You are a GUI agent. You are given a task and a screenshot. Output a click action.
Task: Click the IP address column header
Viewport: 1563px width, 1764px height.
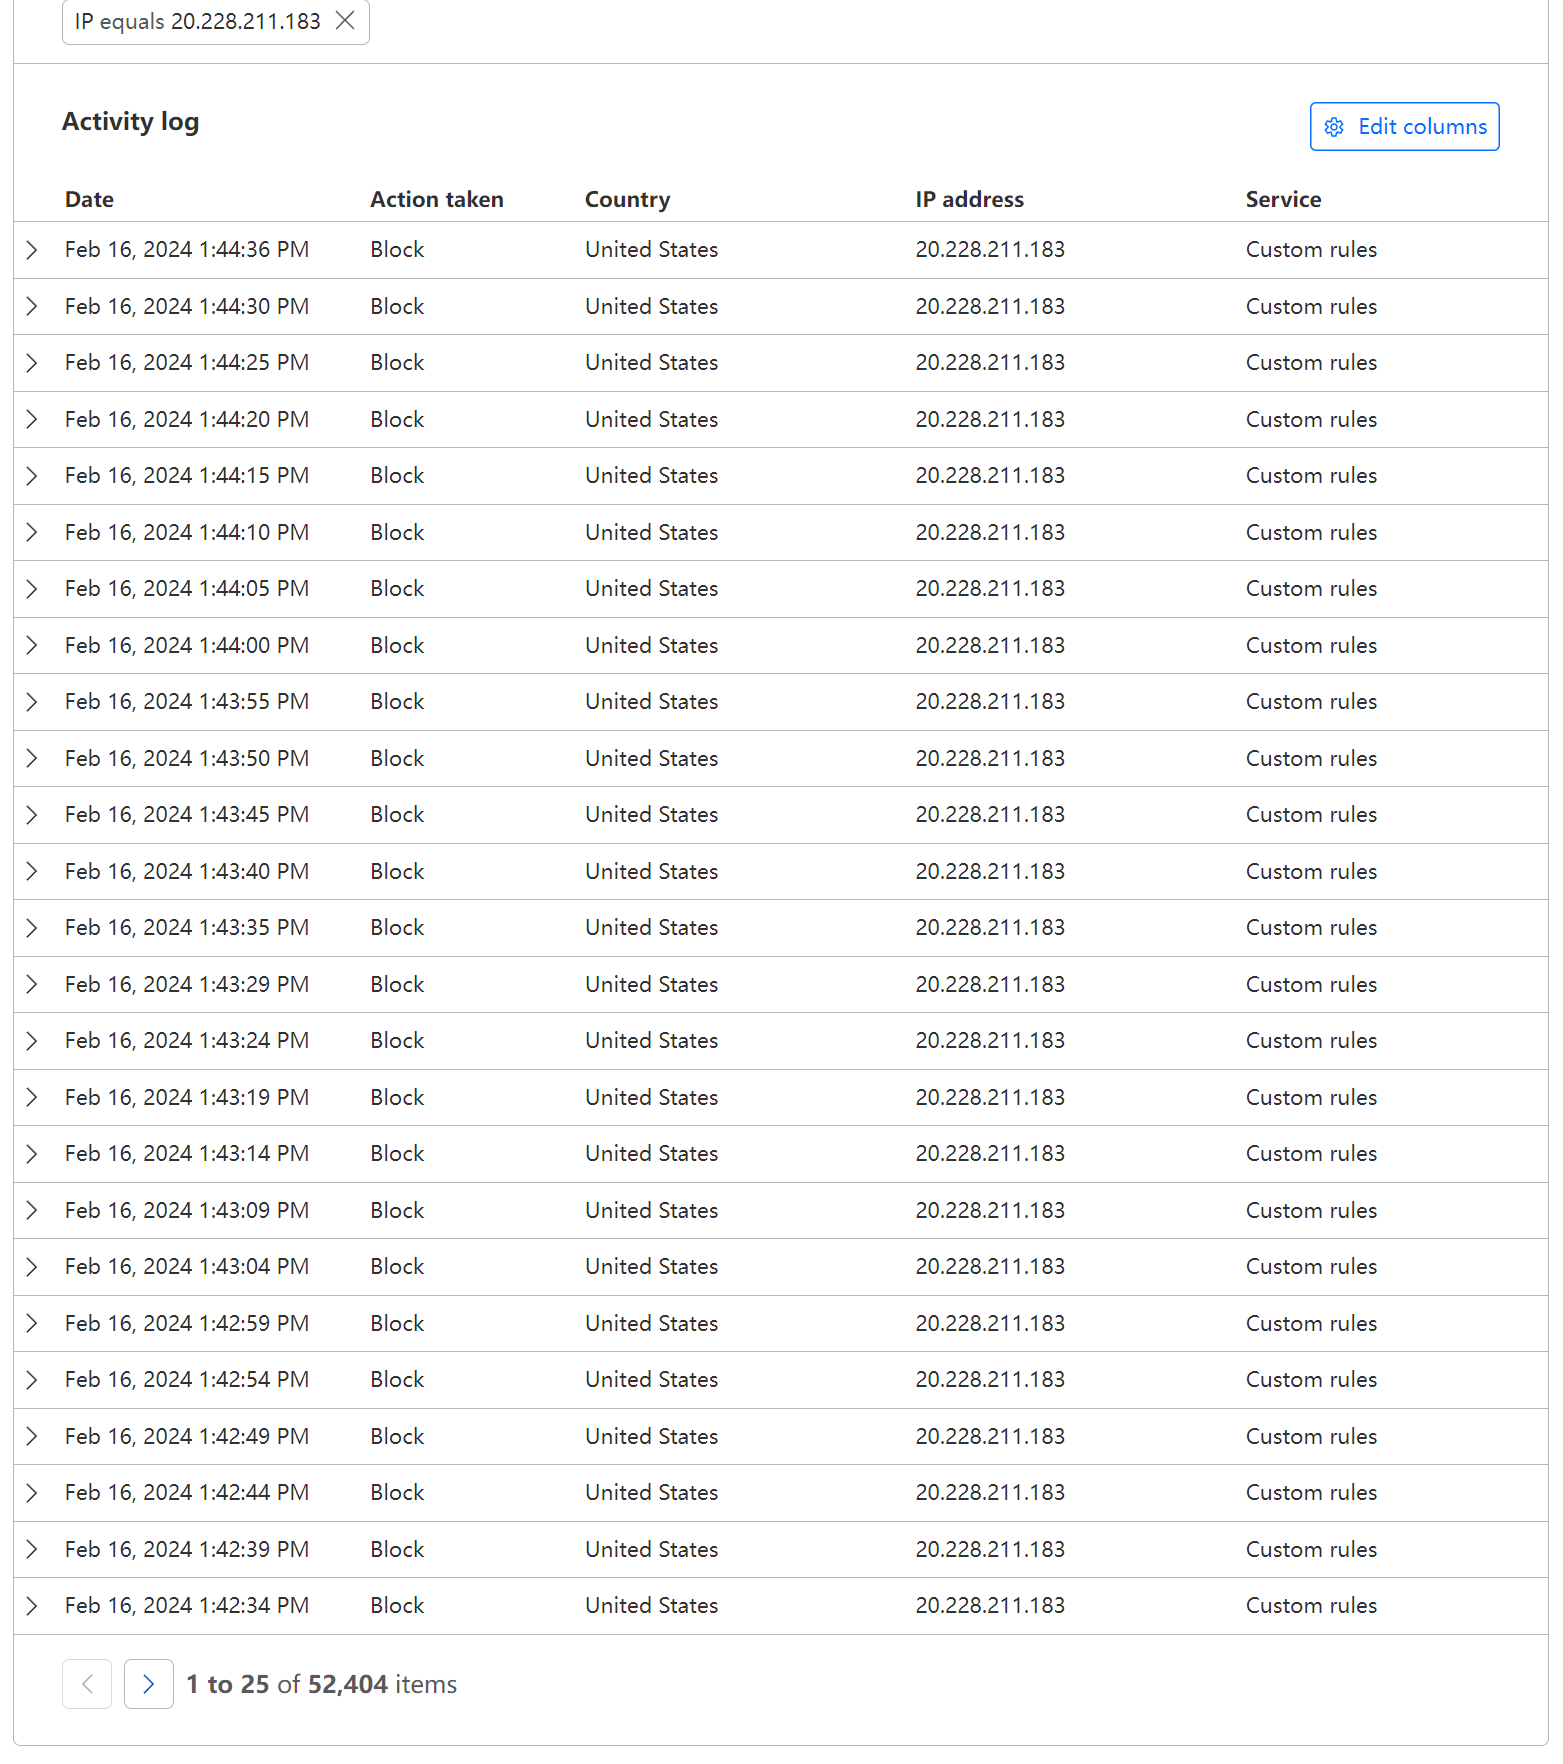point(969,200)
